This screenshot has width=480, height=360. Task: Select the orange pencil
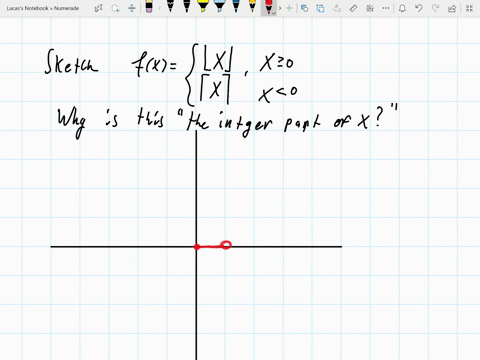(252, 7)
